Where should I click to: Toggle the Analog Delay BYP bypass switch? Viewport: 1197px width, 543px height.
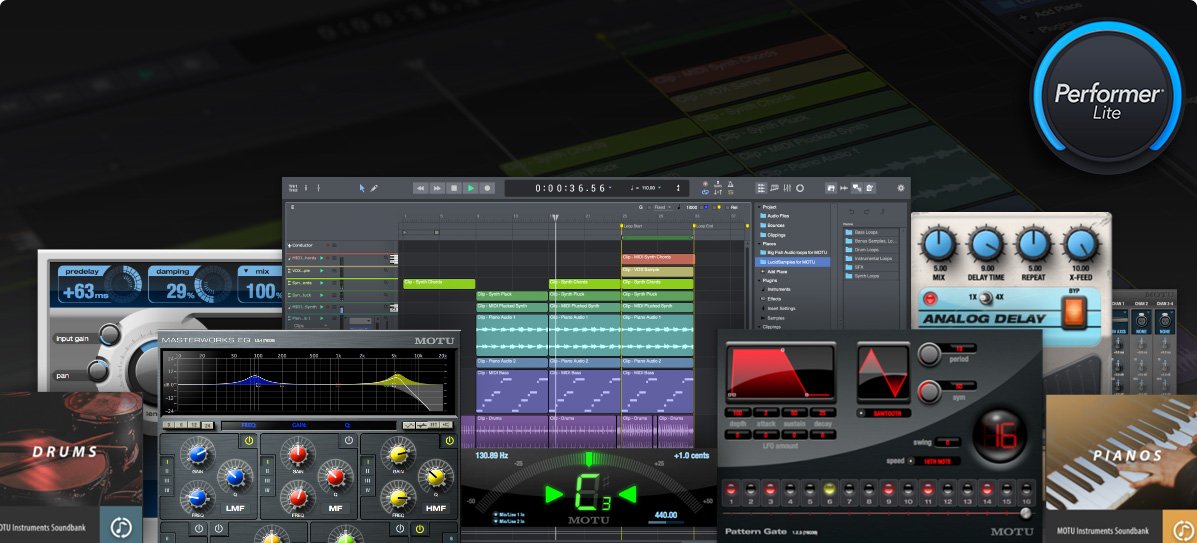pos(1073,312)
